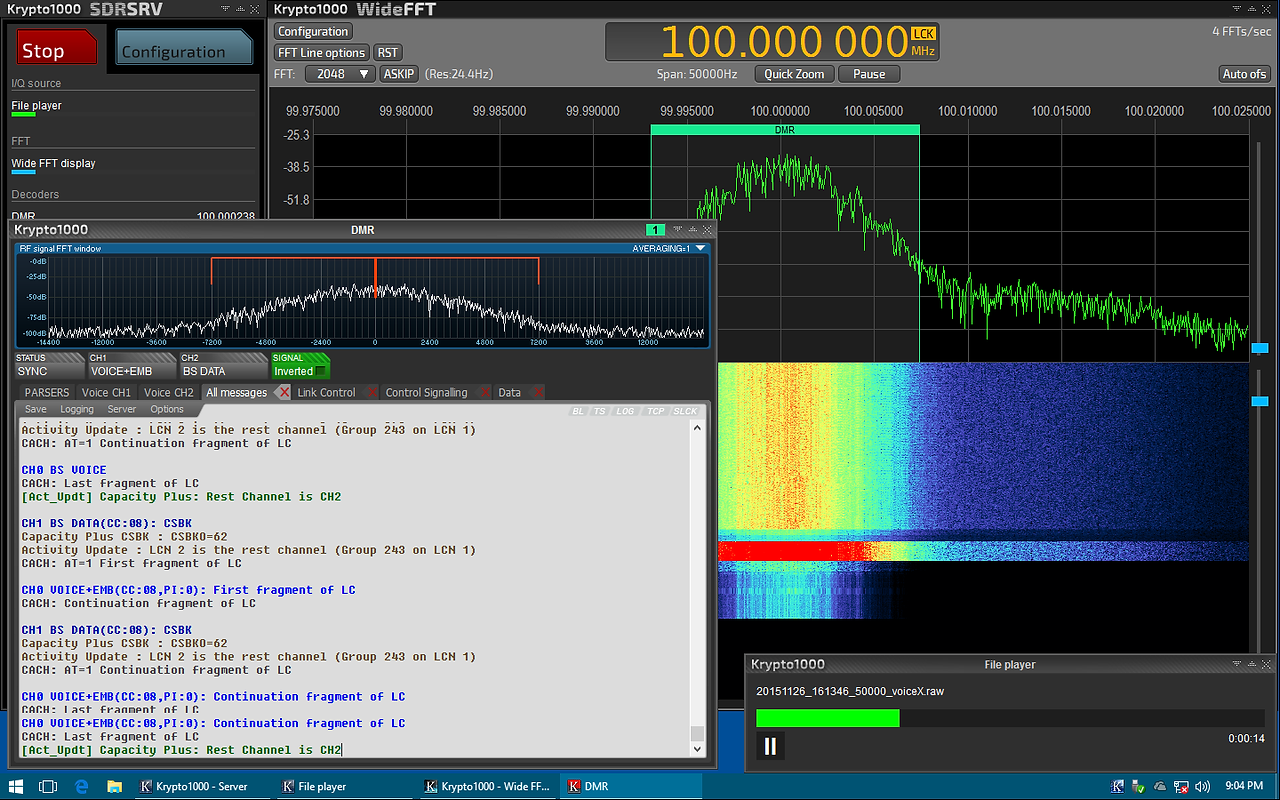Click the green DMR instance number 1 badge
Screen dimensions: 1280x800
pos(655,230)
